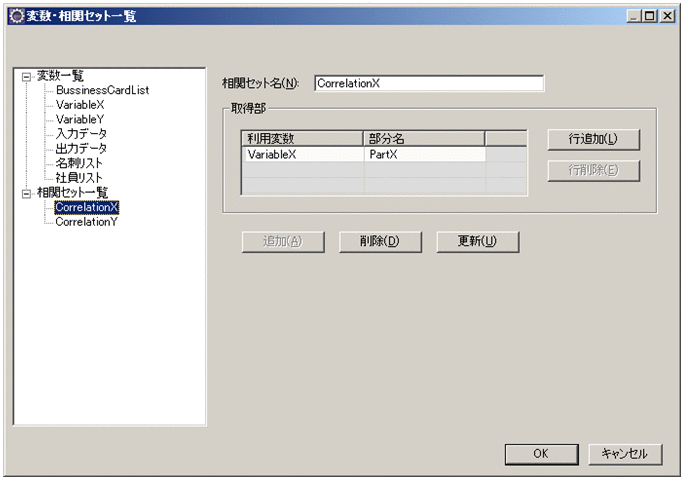Select 入力データ in the tree
The width and height of the screenshot is (685, 481).
81,134
